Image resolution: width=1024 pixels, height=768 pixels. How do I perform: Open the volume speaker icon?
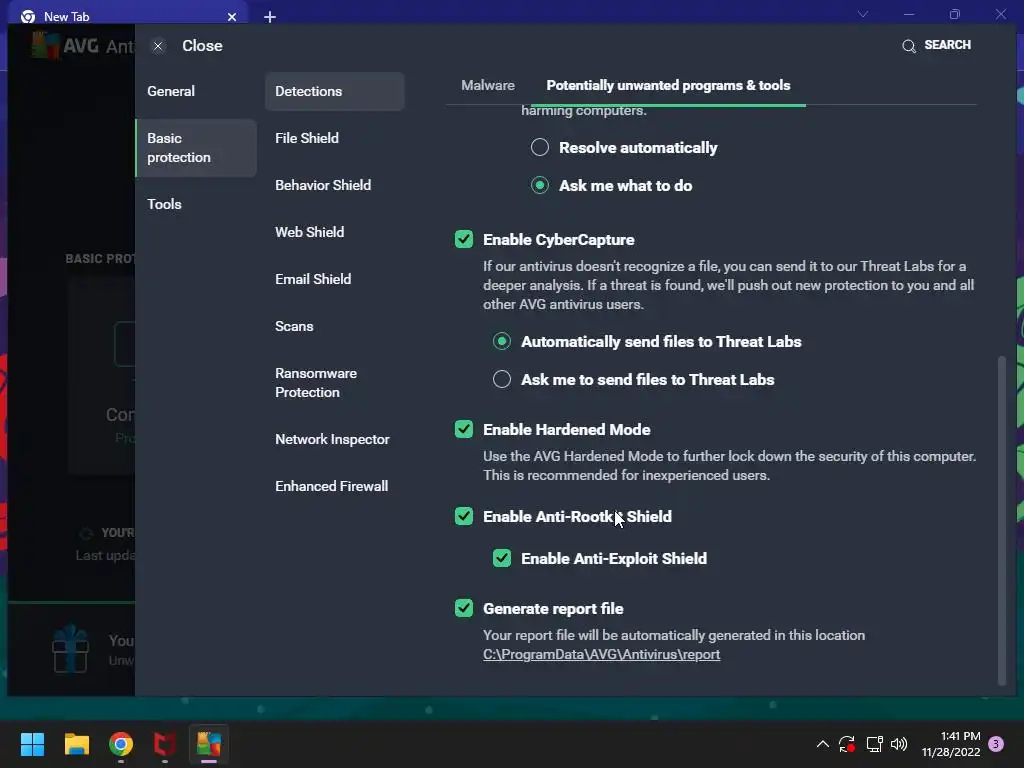[x=899, y=744]
